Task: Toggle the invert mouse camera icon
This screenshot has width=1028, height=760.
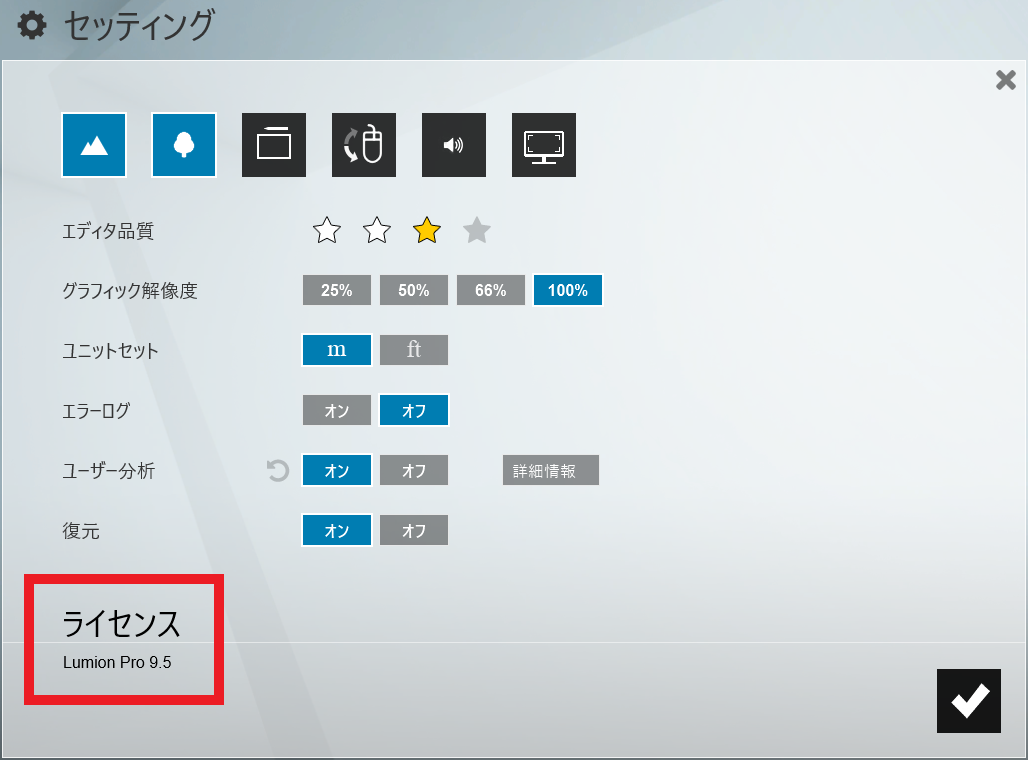Action: point(364,145)
